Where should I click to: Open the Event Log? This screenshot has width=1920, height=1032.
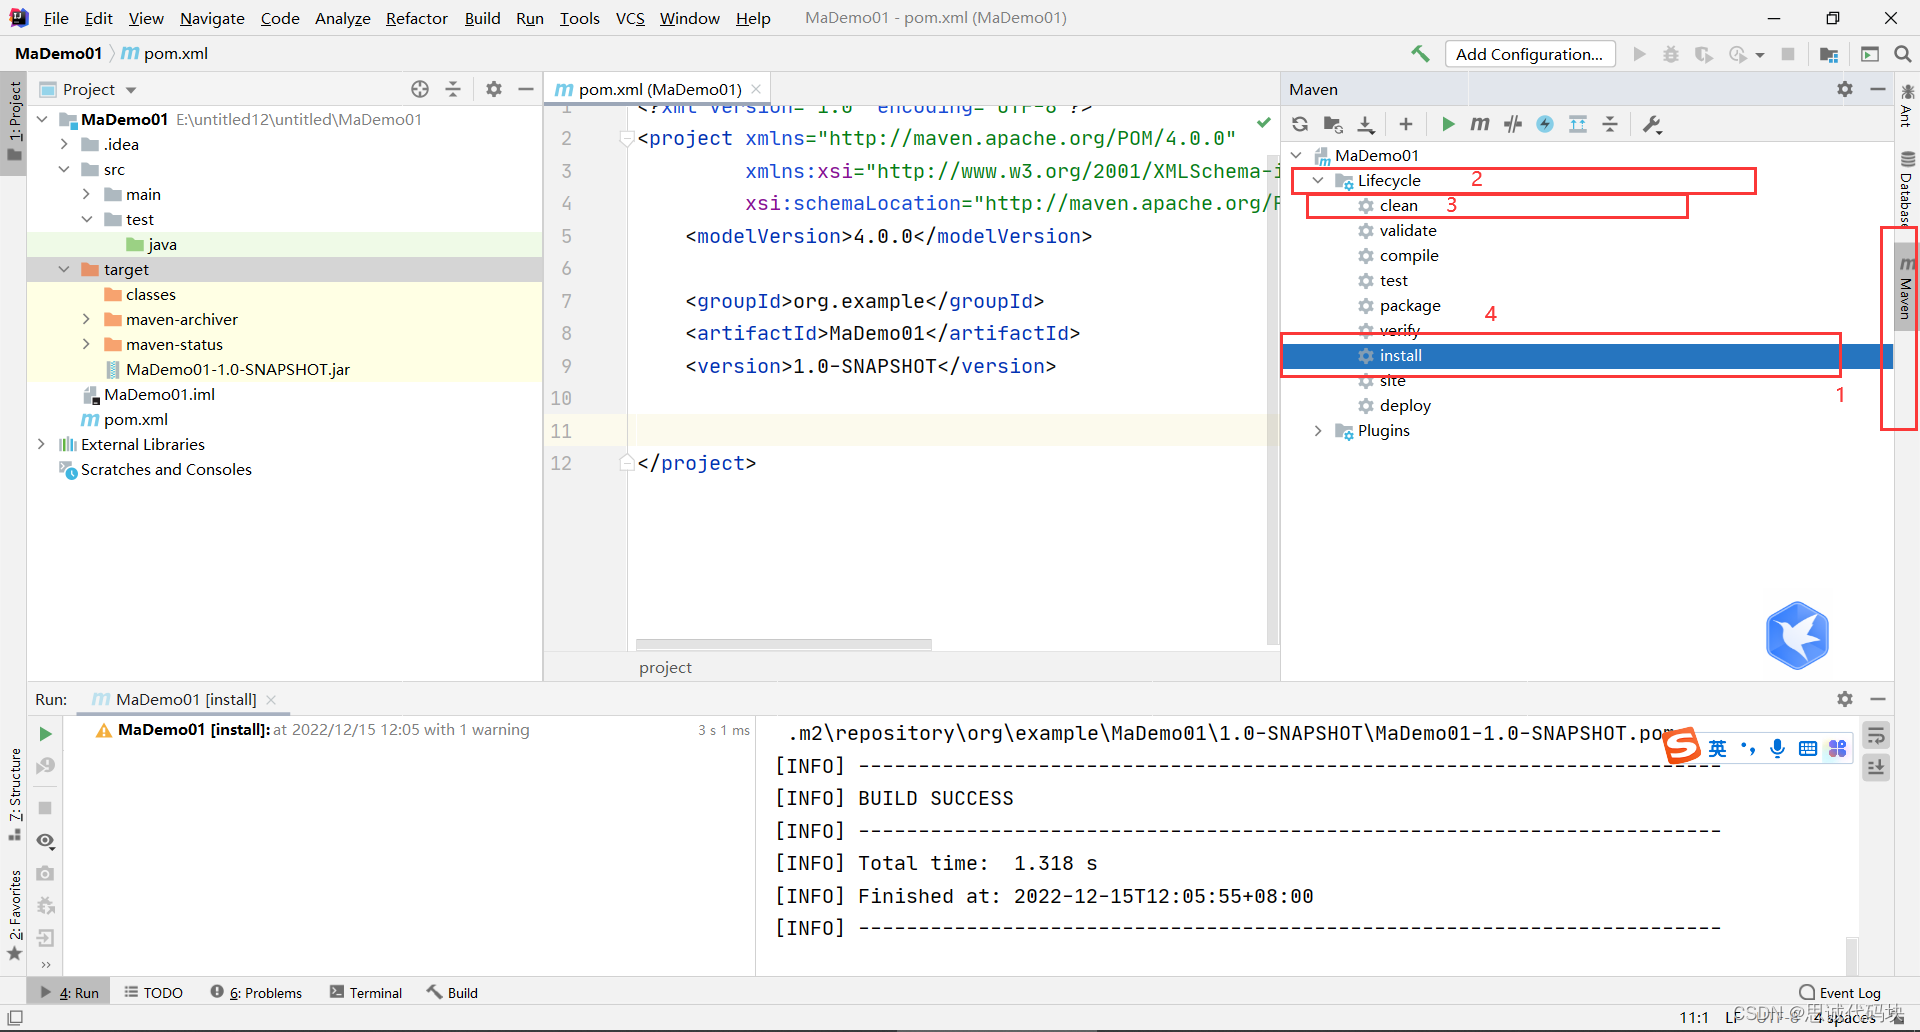point(1840,992)
